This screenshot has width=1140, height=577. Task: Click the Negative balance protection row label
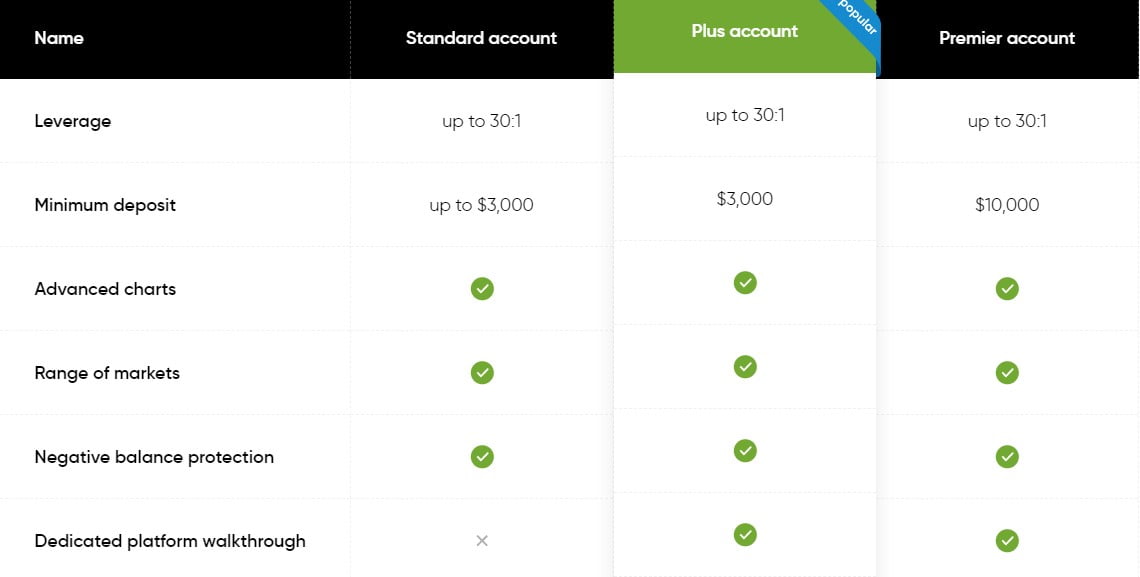pyautogui.click(x=154, y=457)
